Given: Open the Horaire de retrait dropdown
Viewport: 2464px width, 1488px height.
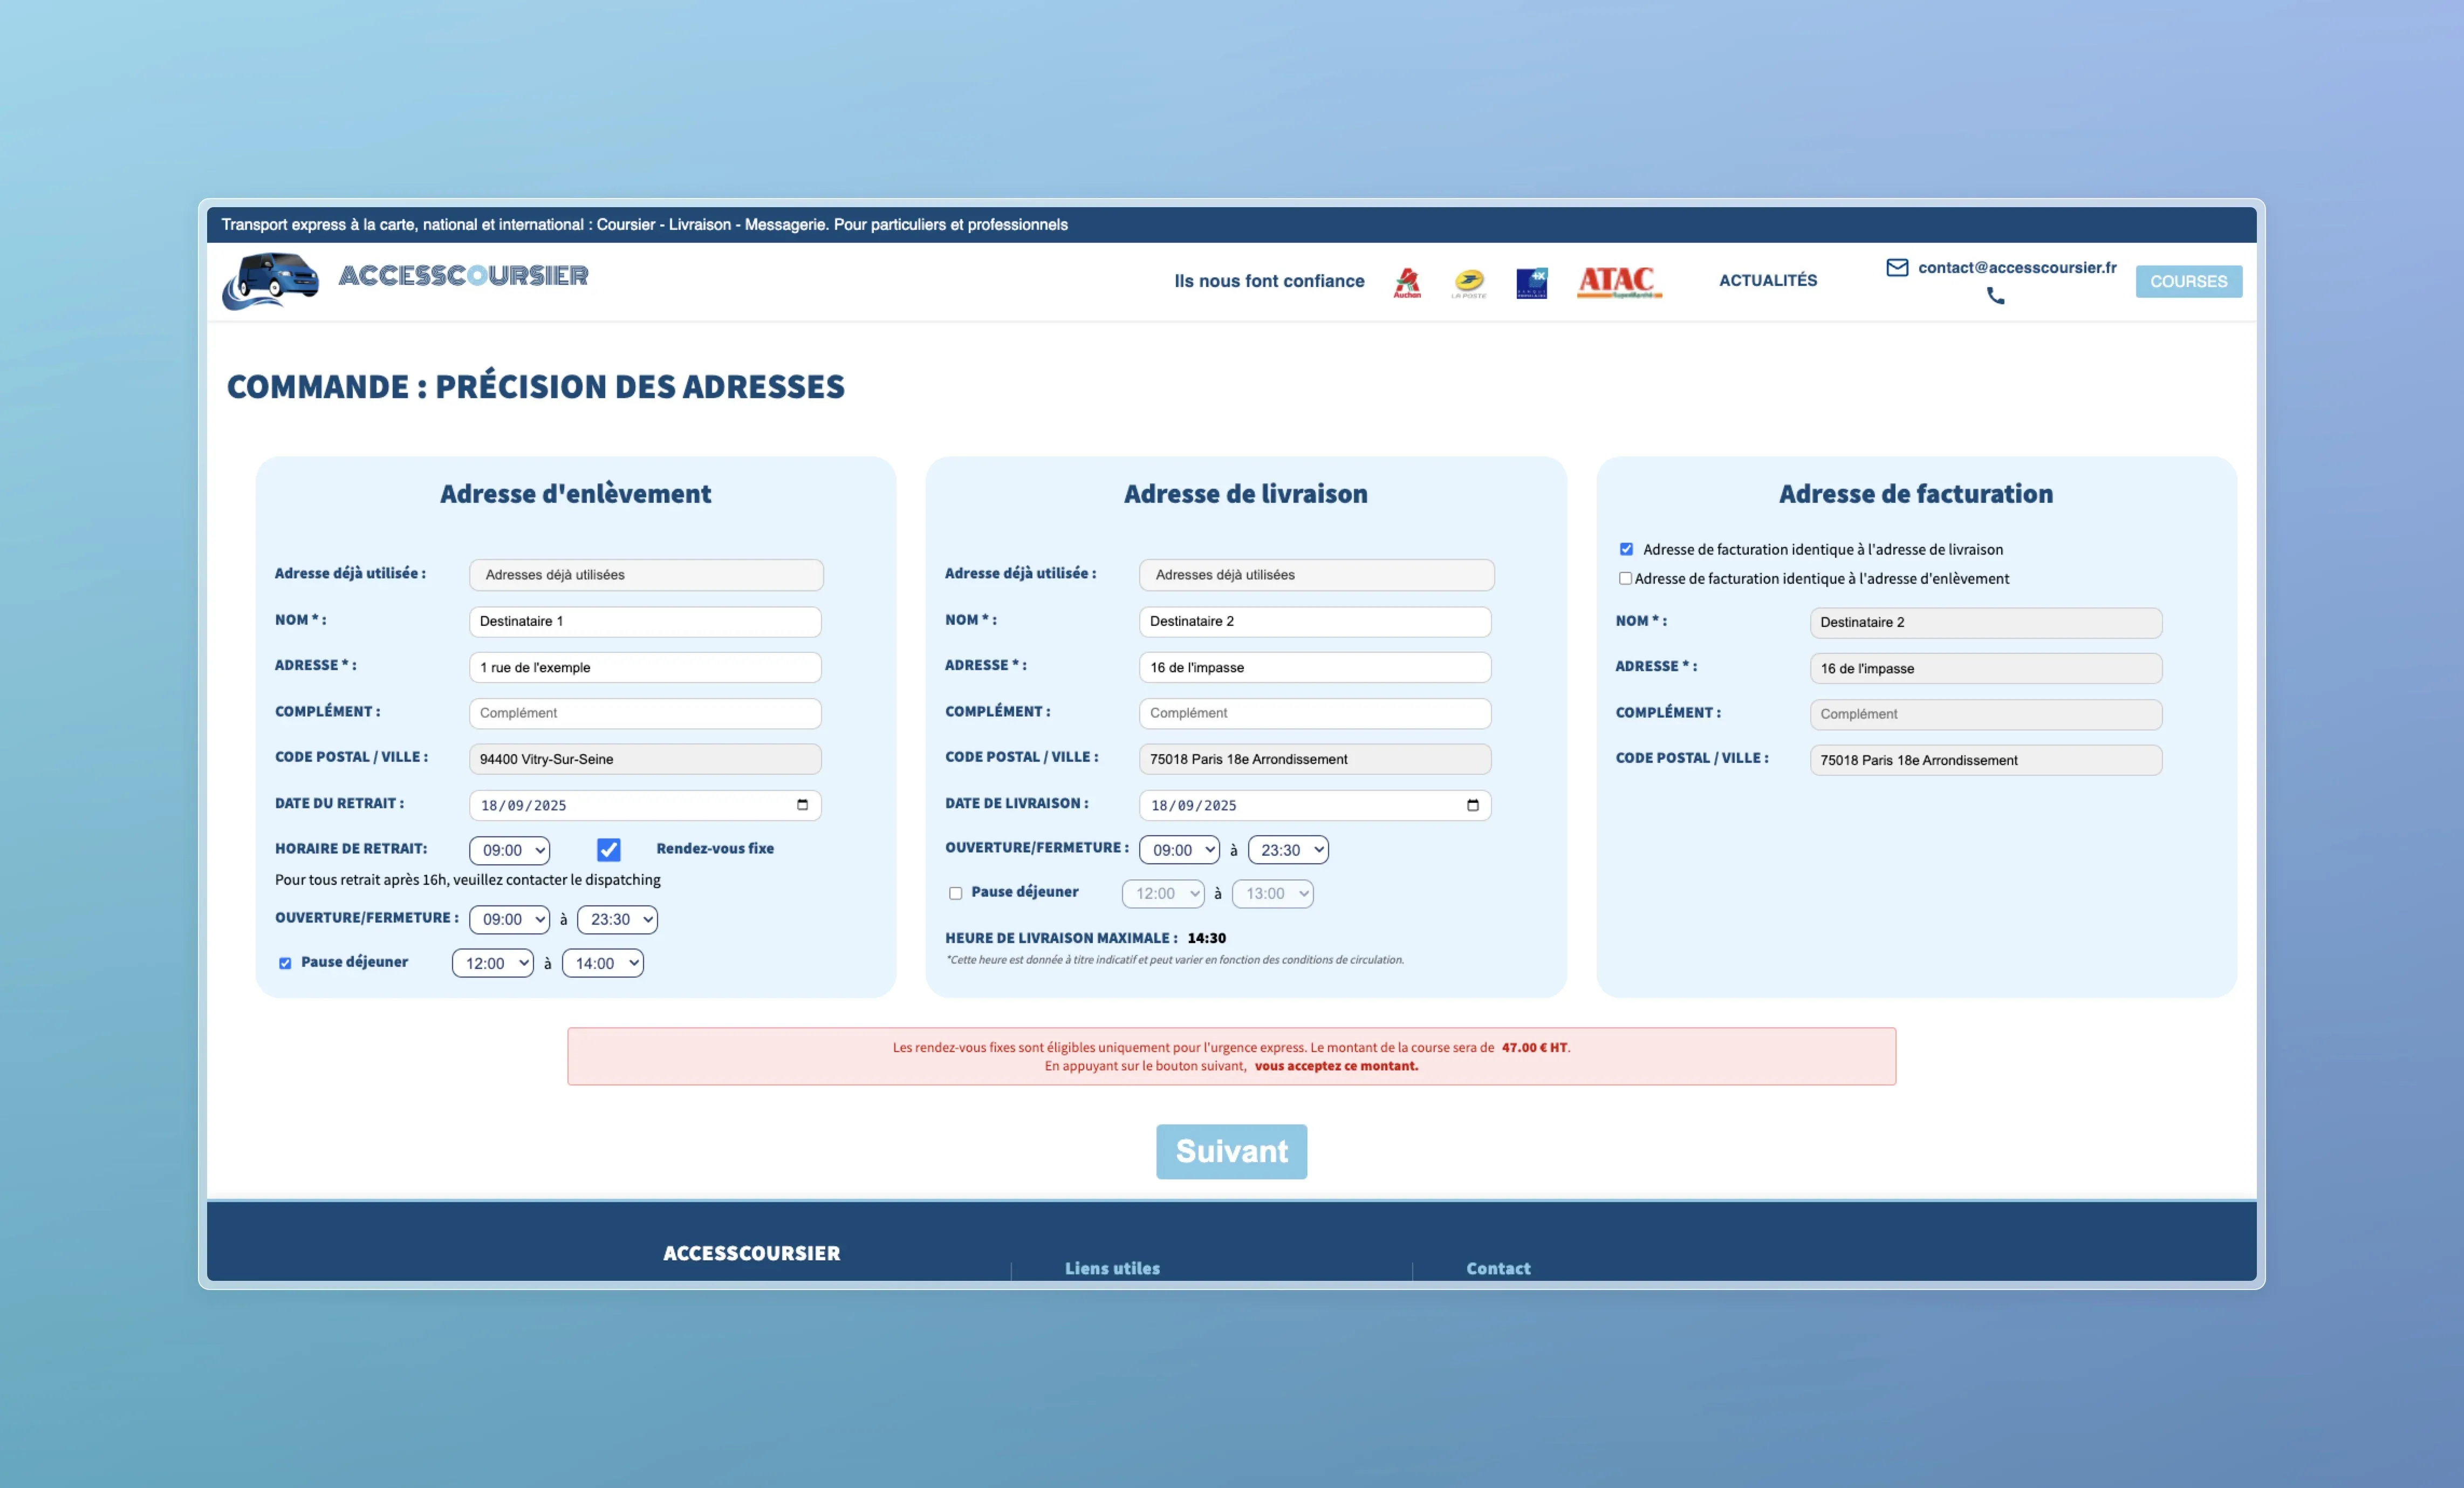Looking at the screenshot, I should 509,850.
